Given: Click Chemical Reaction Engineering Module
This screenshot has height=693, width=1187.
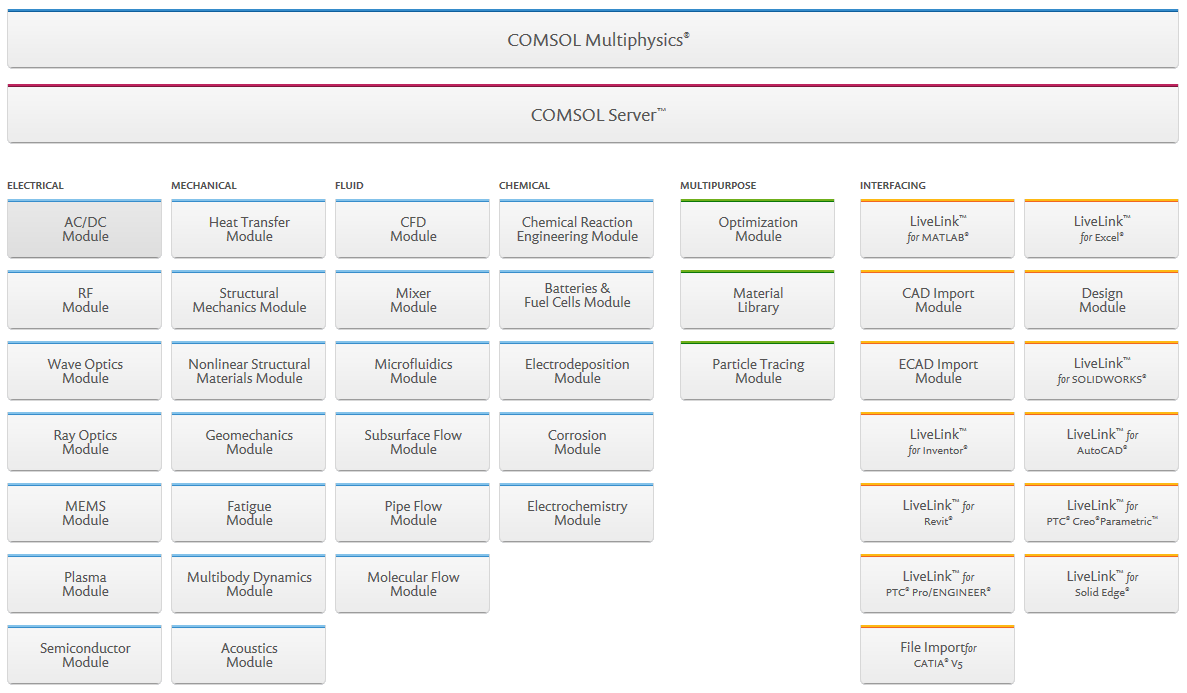Looking at the screenshot, I should coord(577,230).
